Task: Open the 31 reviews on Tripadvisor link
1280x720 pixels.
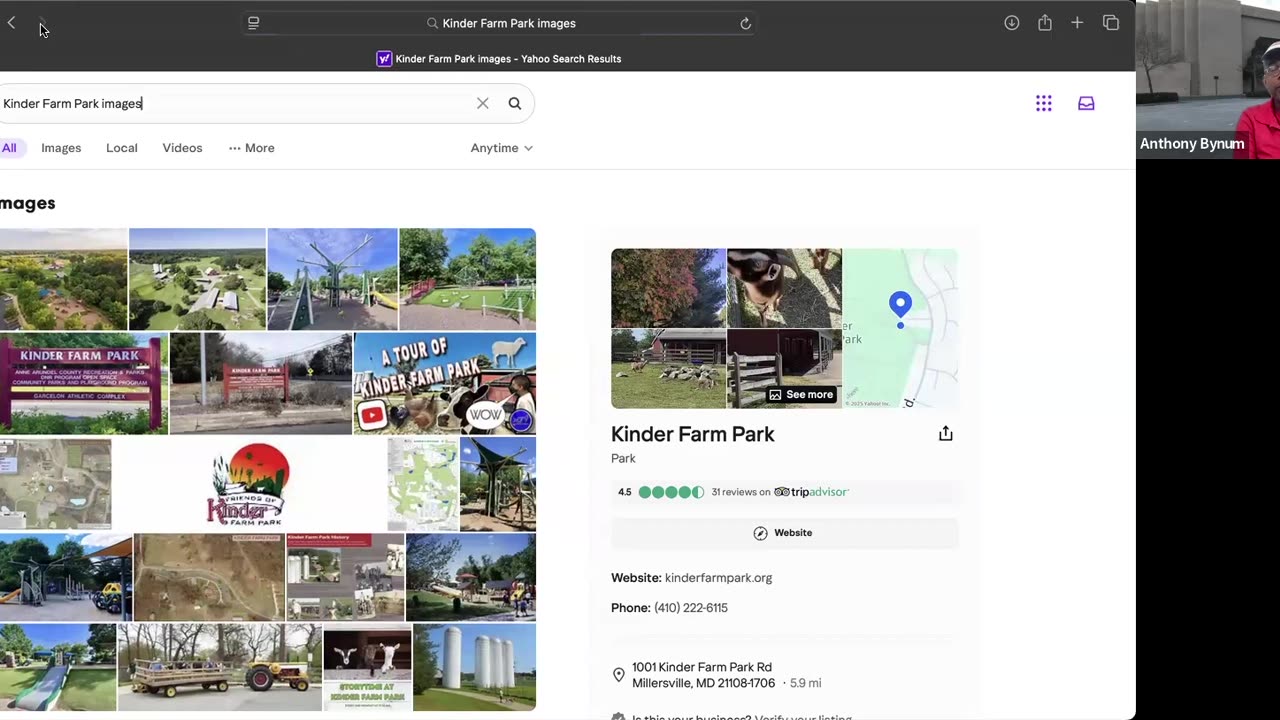Action: (780, 492)
